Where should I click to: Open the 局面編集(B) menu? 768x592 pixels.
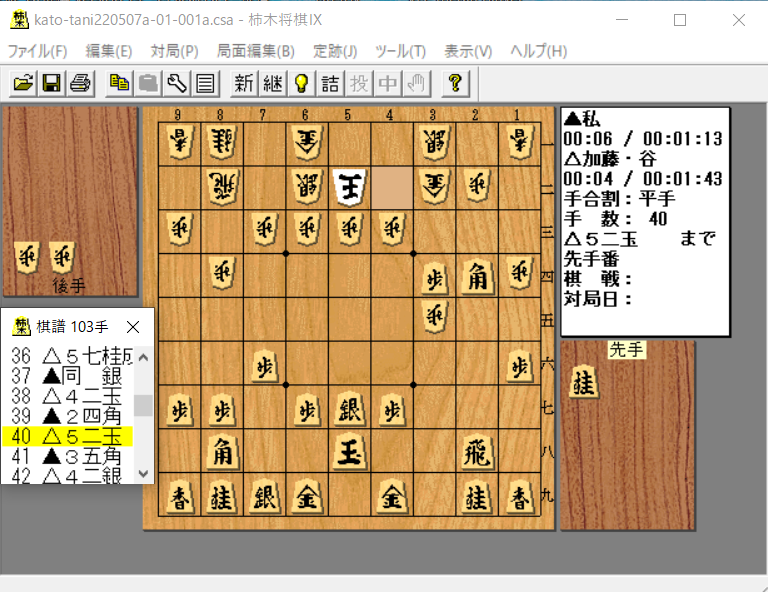click(x=256, y=51)
